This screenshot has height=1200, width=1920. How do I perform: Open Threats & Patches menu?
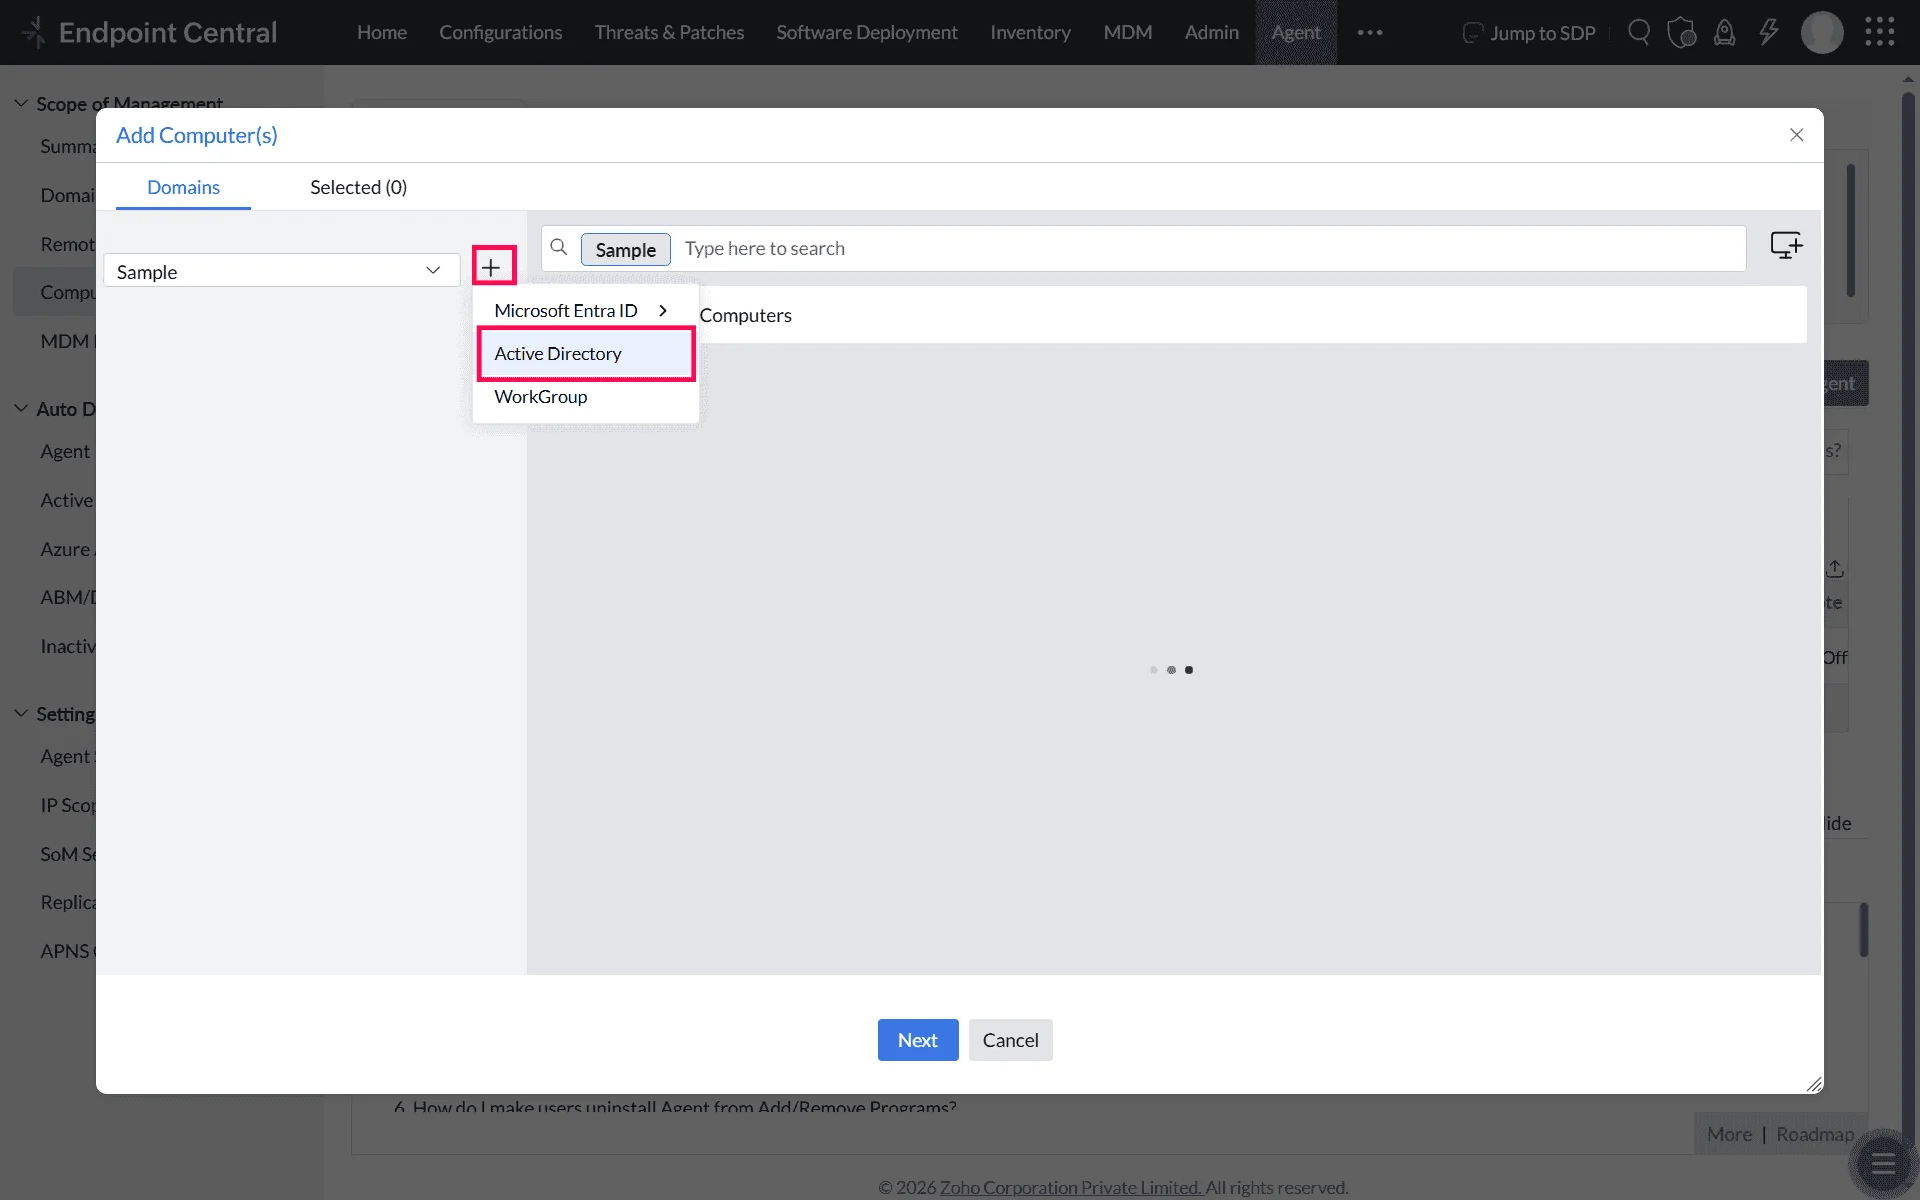pyautogui.click(x=669, y=32)
